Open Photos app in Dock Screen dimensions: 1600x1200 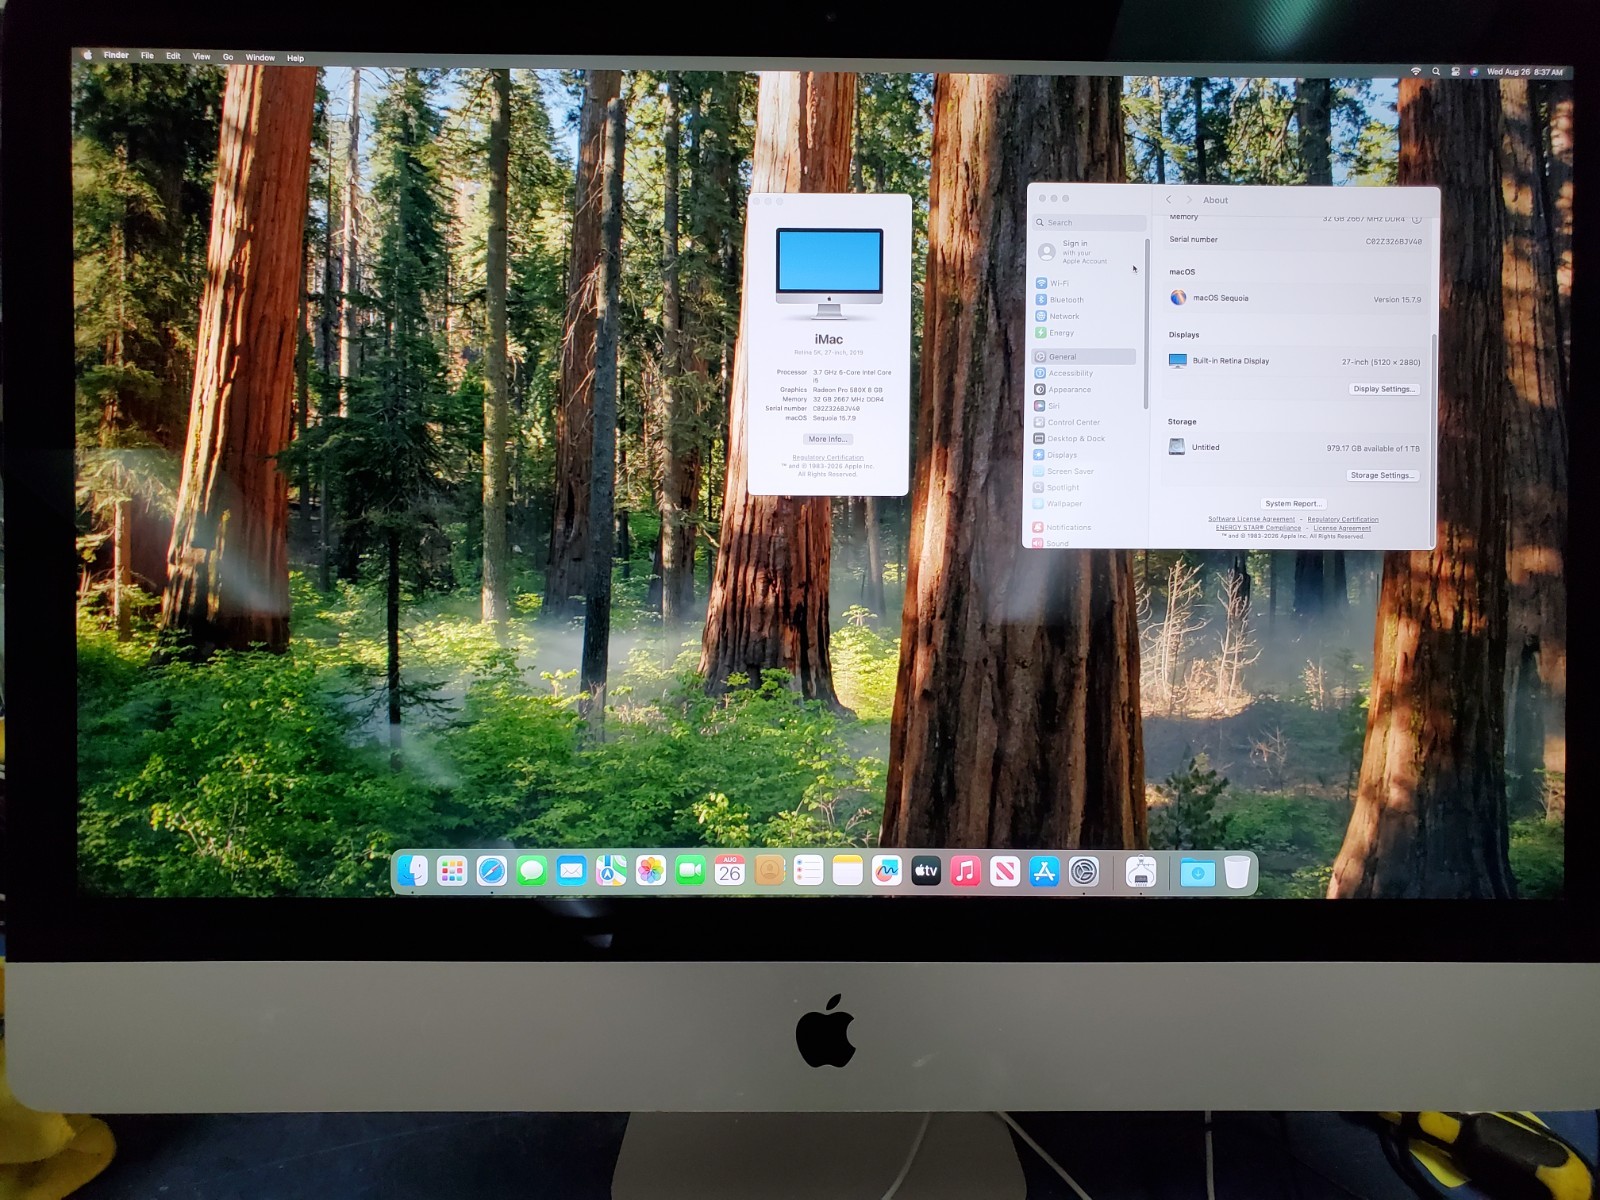[650, 871]
